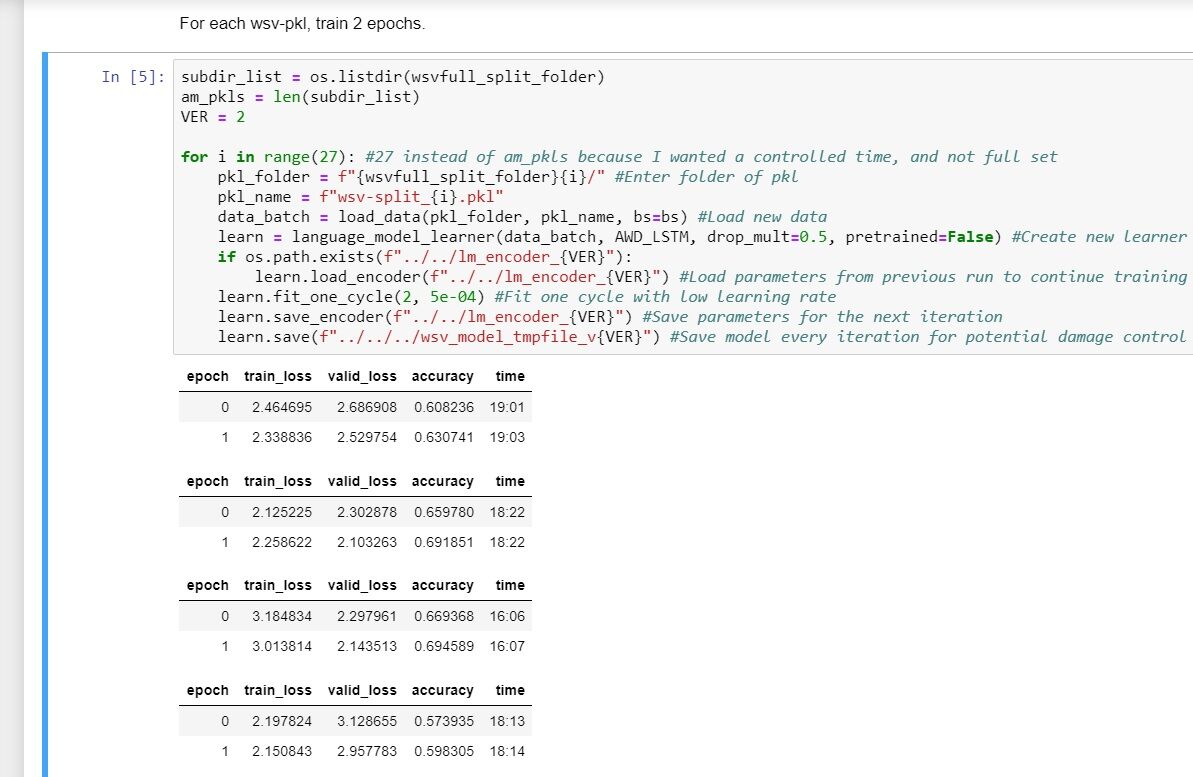Select the accuracy value 0.691851
Image resolution: width=1193 pixels, height=777 pixels.
tap(444, 542)
